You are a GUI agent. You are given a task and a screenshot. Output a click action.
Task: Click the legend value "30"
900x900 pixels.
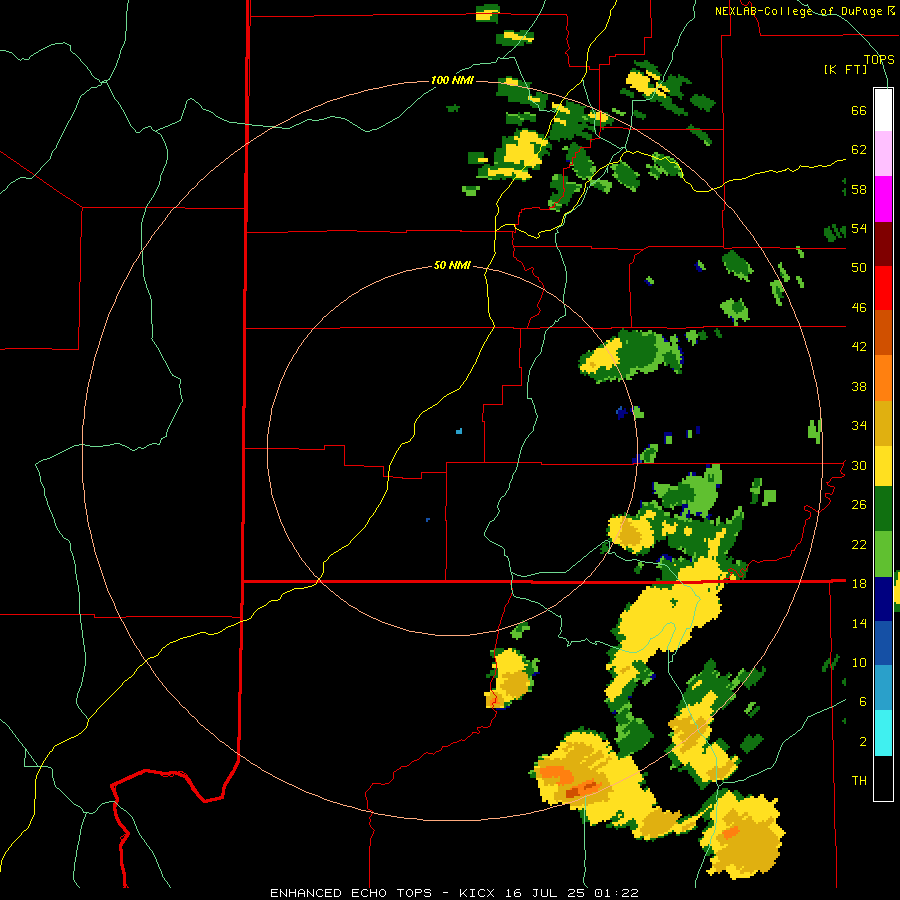tap(859, 465)
